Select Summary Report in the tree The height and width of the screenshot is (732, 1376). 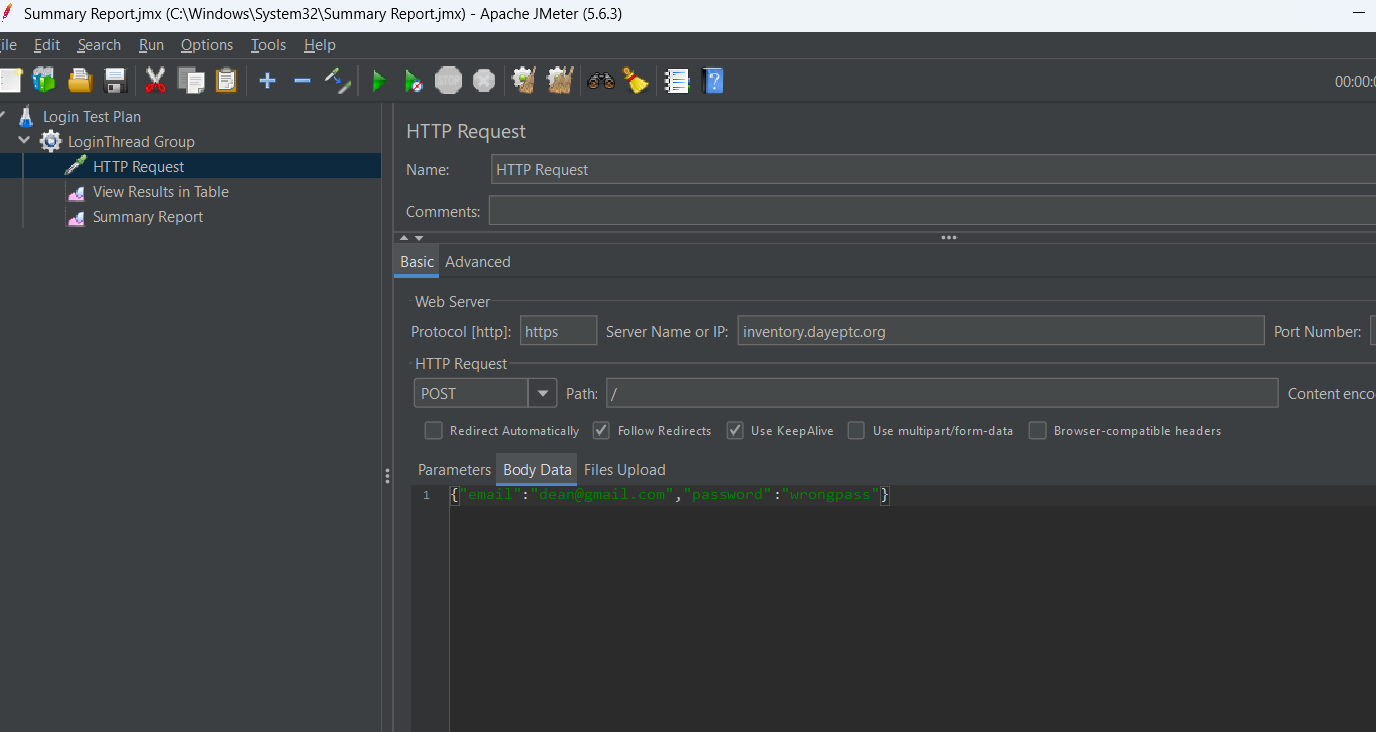point(147,217)
